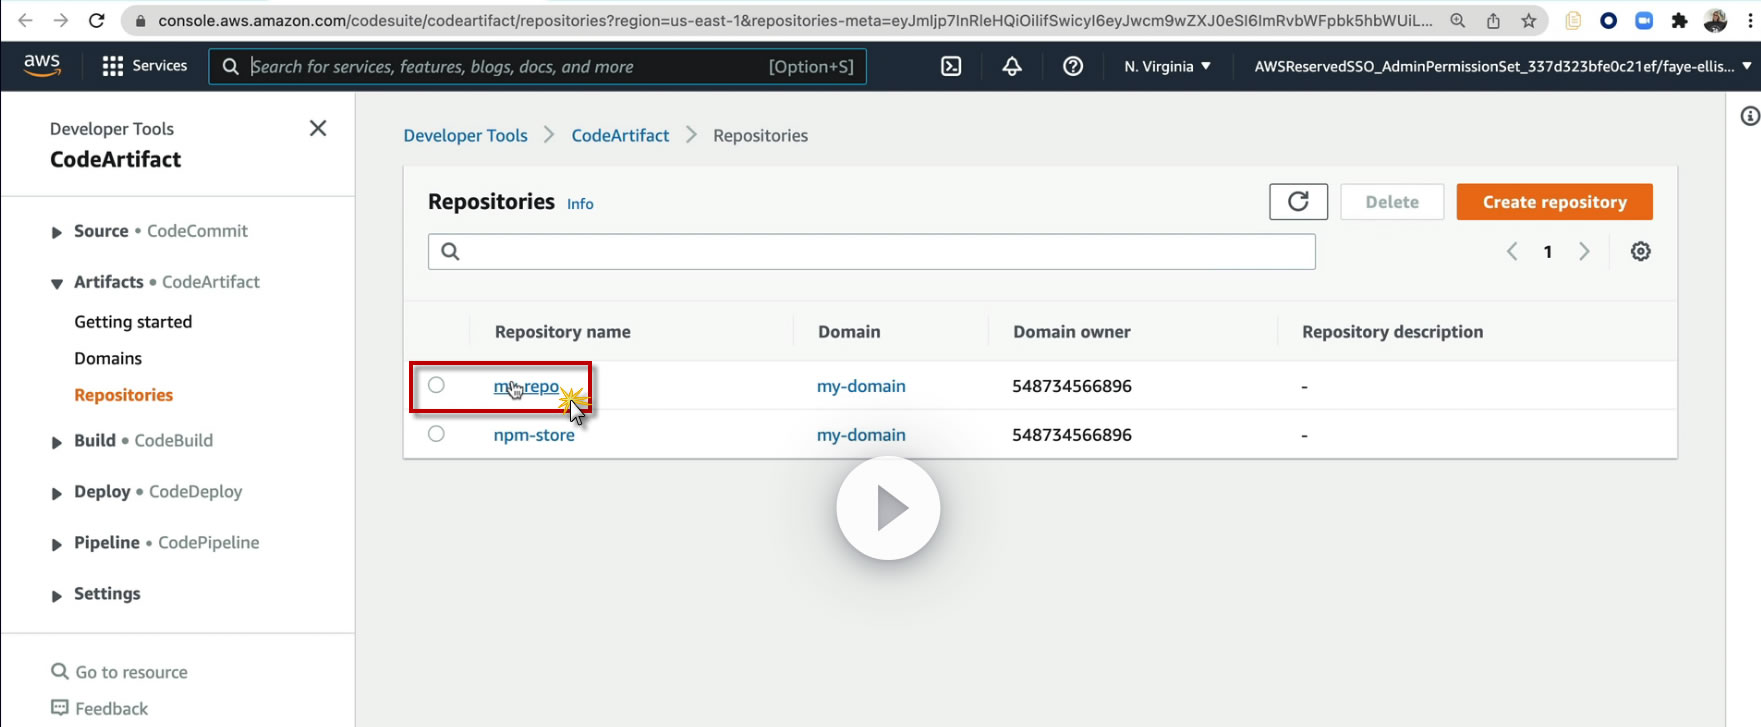This screenshot has width=1761, height=727.
Task: Expand Deploy CodeDeploy section
Action: (x=57, y=492)
